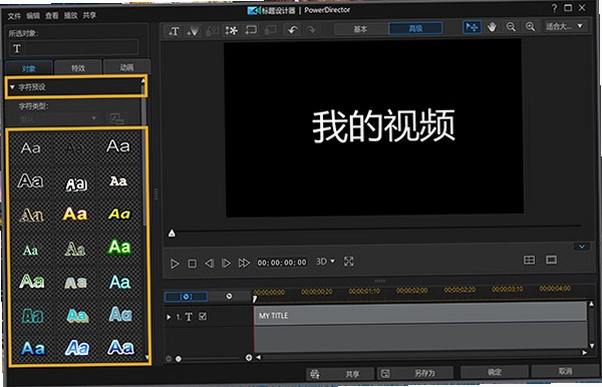This screenshot has height=387, width=602.
Task: Click the timeline zoom out minus icon
Action: (168, 359)
